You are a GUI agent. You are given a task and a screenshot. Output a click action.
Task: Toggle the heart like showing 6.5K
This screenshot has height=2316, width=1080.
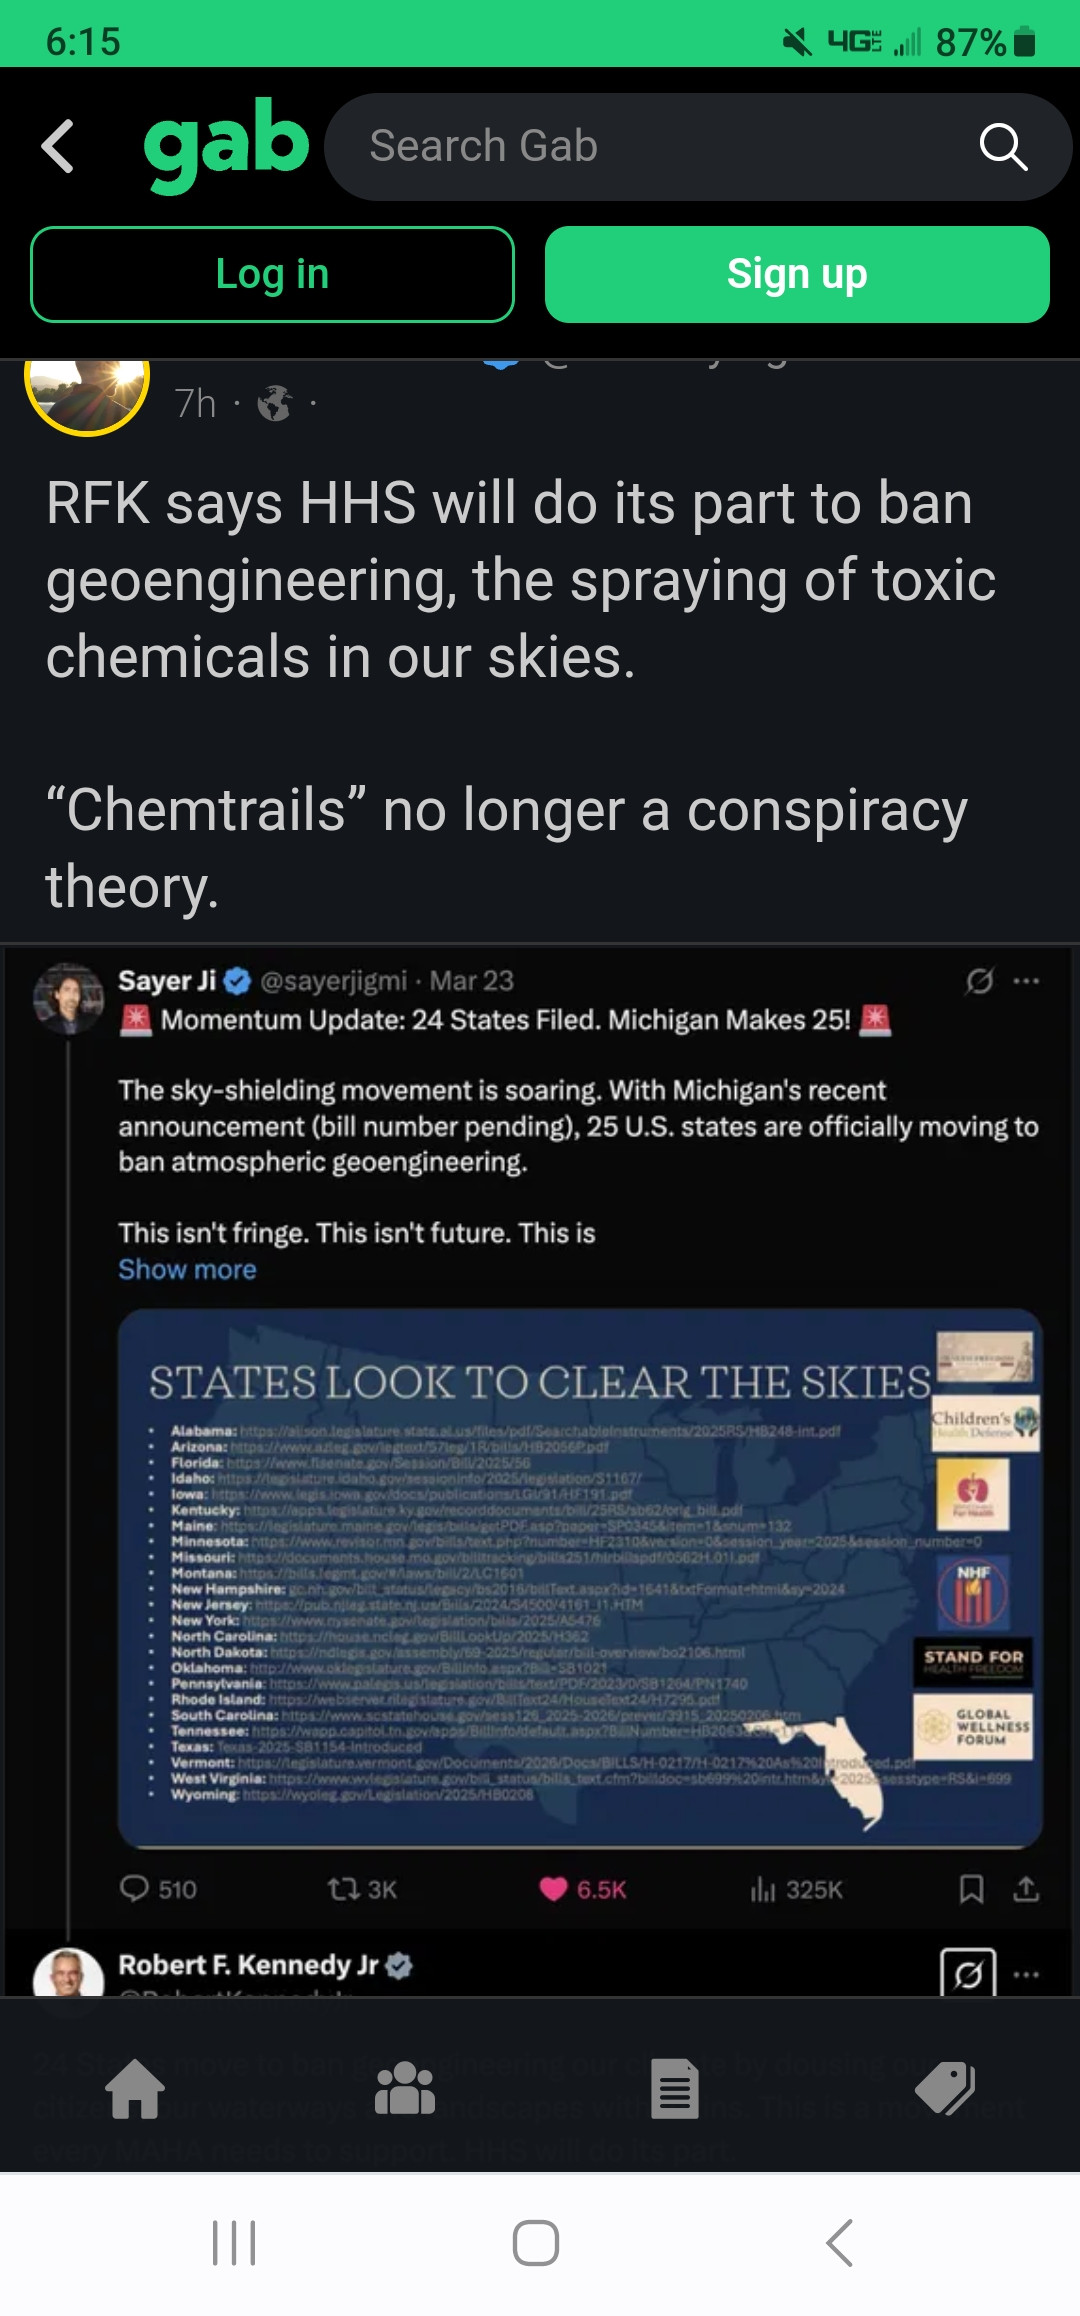(553, 1888)
